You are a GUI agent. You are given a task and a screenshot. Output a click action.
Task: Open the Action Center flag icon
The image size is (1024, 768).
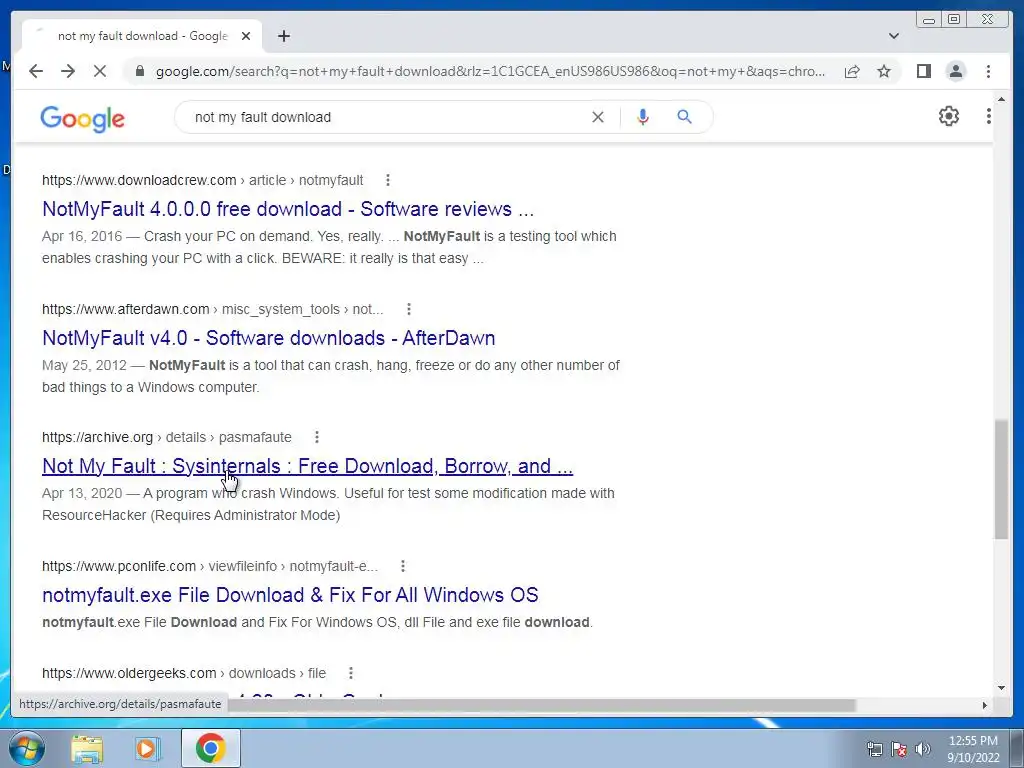pos(899,749)
